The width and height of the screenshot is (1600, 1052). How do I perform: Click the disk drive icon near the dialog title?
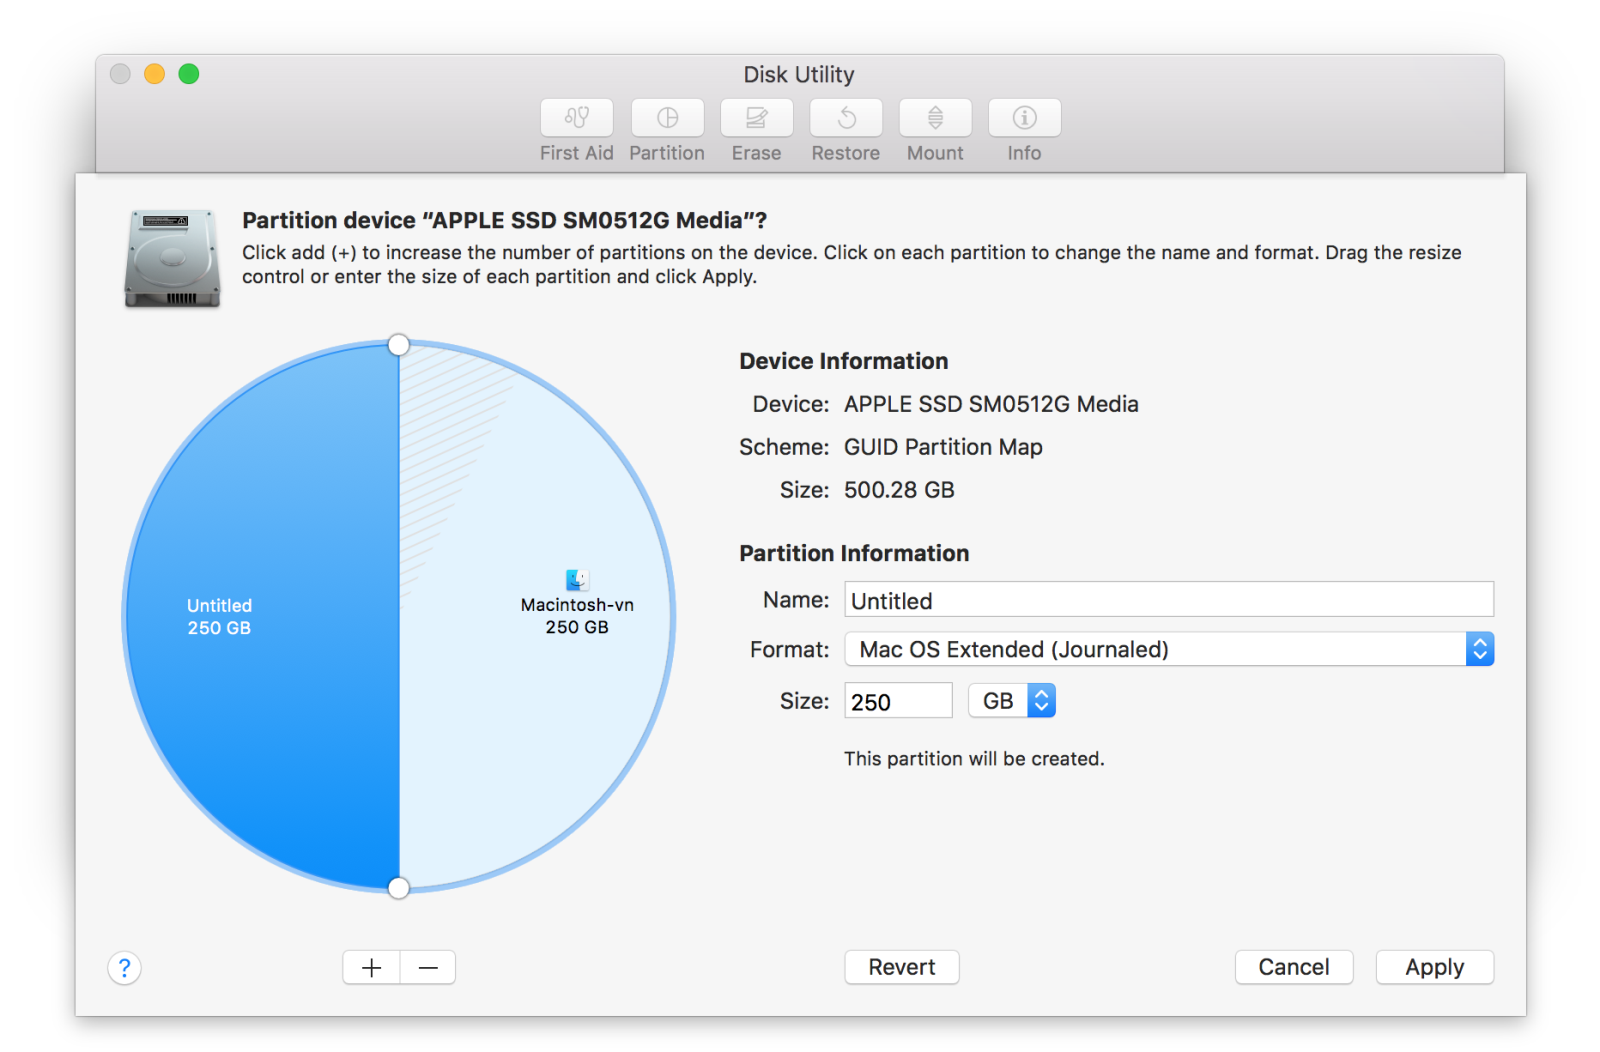click(171, 257)
